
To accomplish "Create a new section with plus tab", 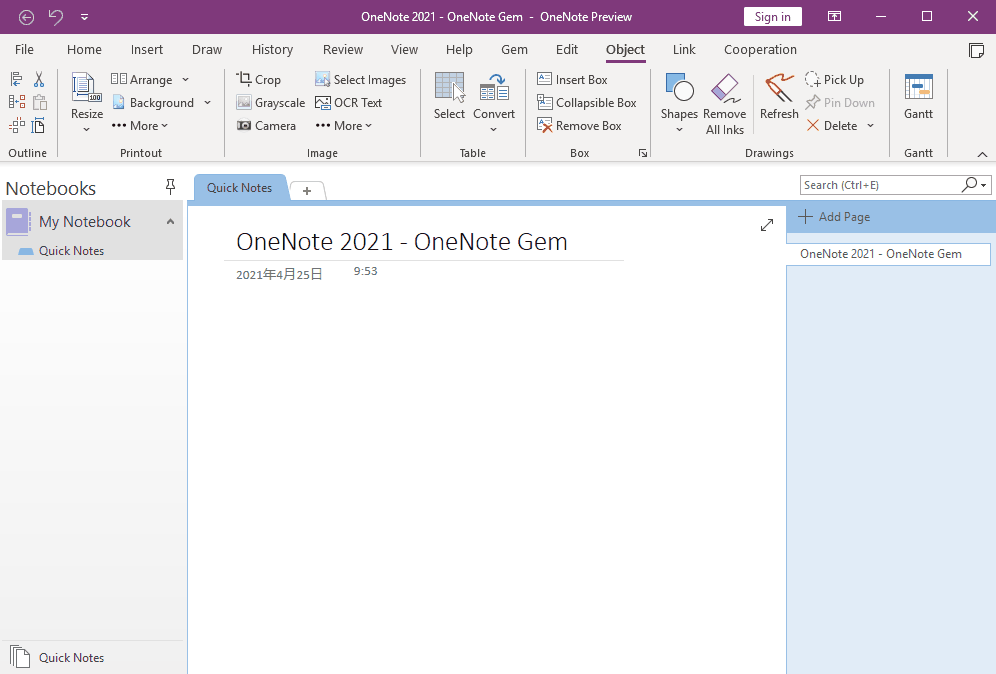I will tap(307, 191).
